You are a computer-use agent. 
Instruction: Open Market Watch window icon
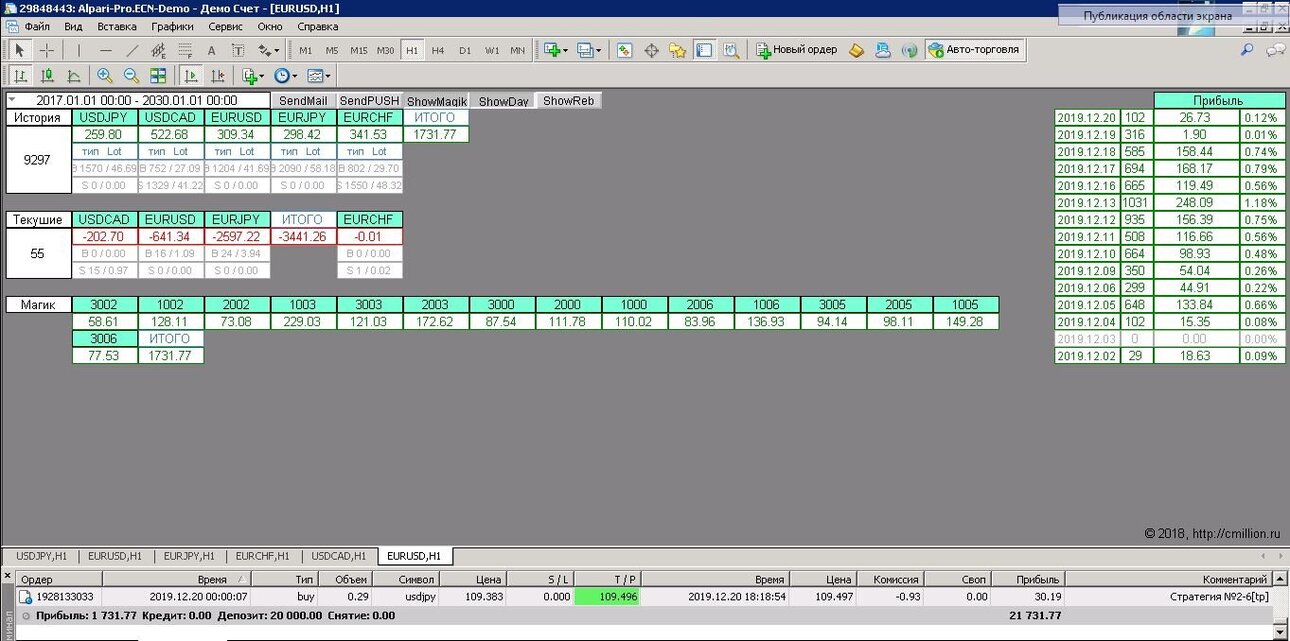click(624, 50)
